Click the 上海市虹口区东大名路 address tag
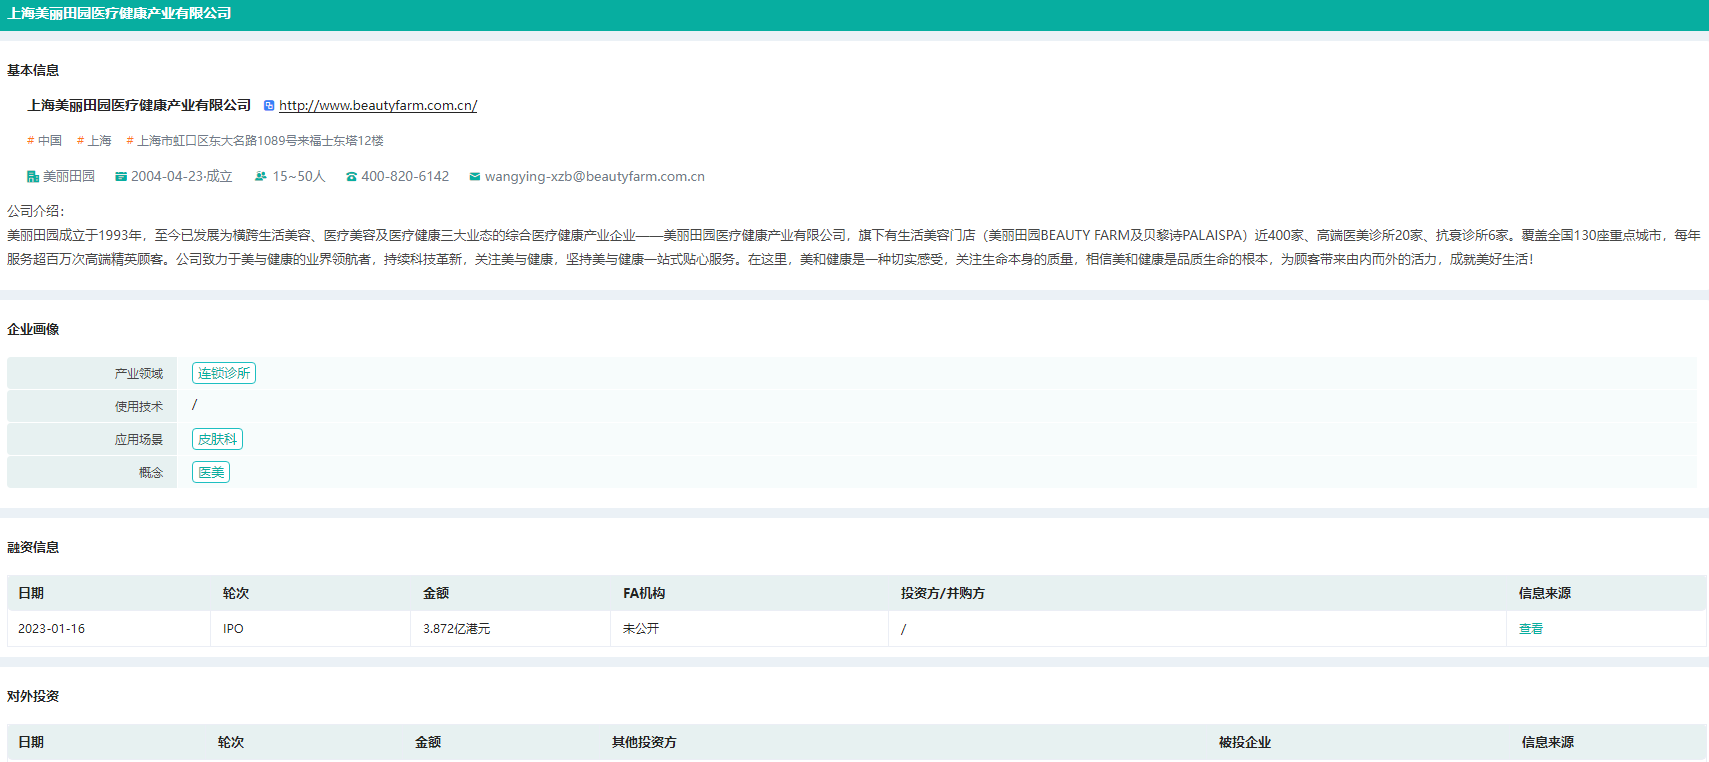The image size is (1709, 762). click(256, 141)
